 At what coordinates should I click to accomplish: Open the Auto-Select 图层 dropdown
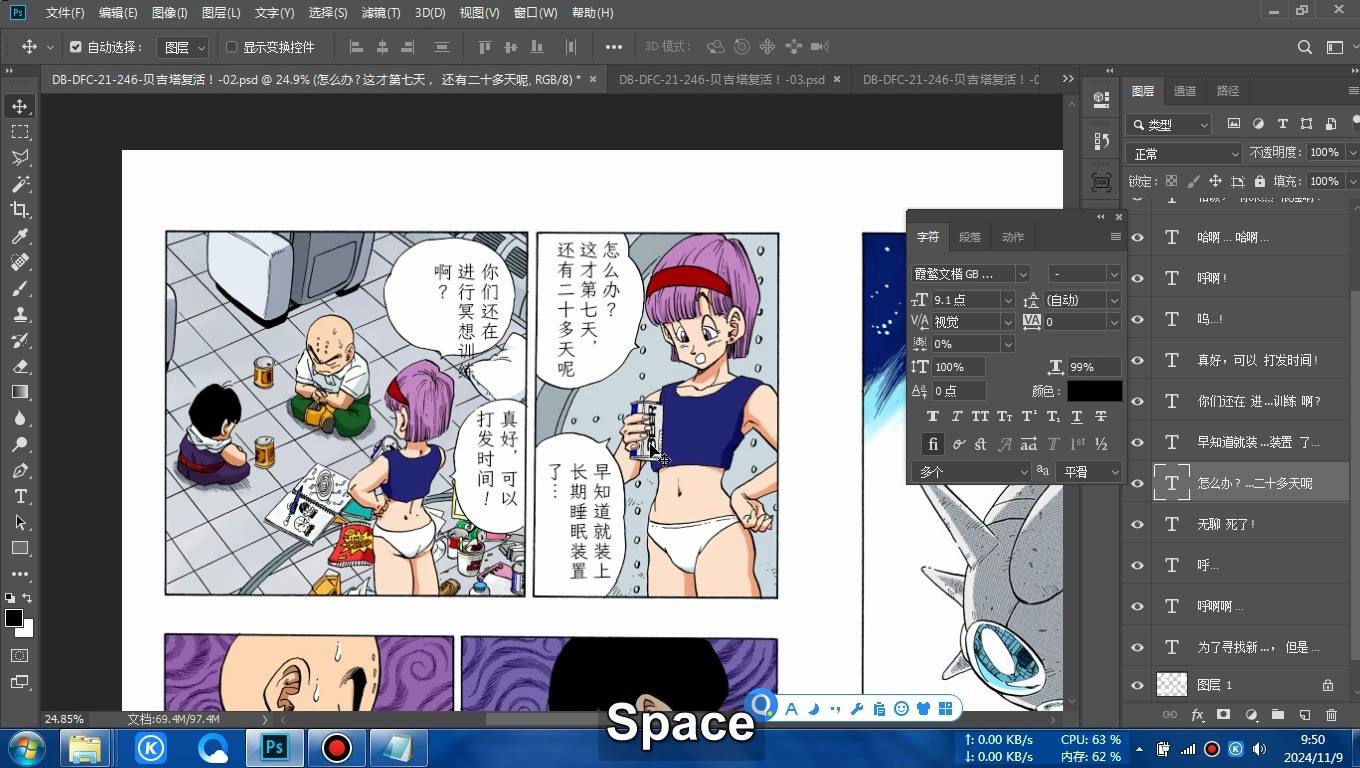click(183, 47)
